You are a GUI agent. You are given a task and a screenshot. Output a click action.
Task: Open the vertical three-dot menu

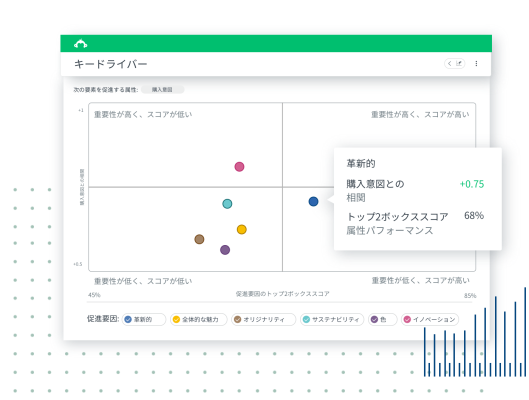click(x=476, y=63)
